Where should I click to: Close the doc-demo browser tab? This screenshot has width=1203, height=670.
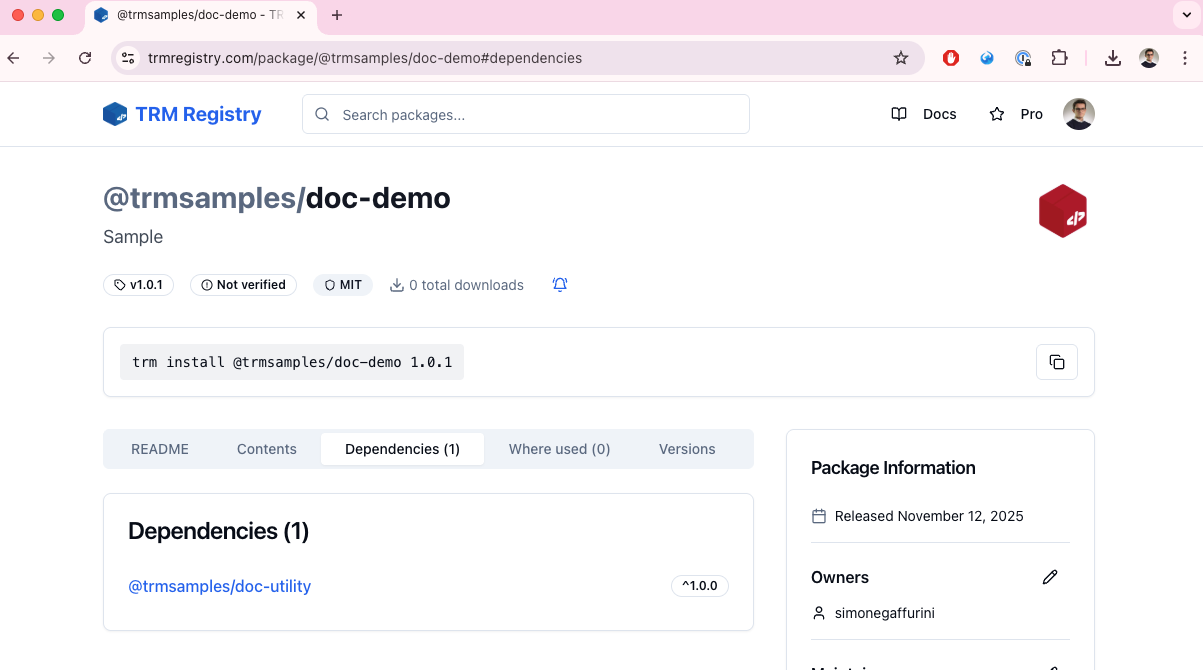[x=301, y=15]
